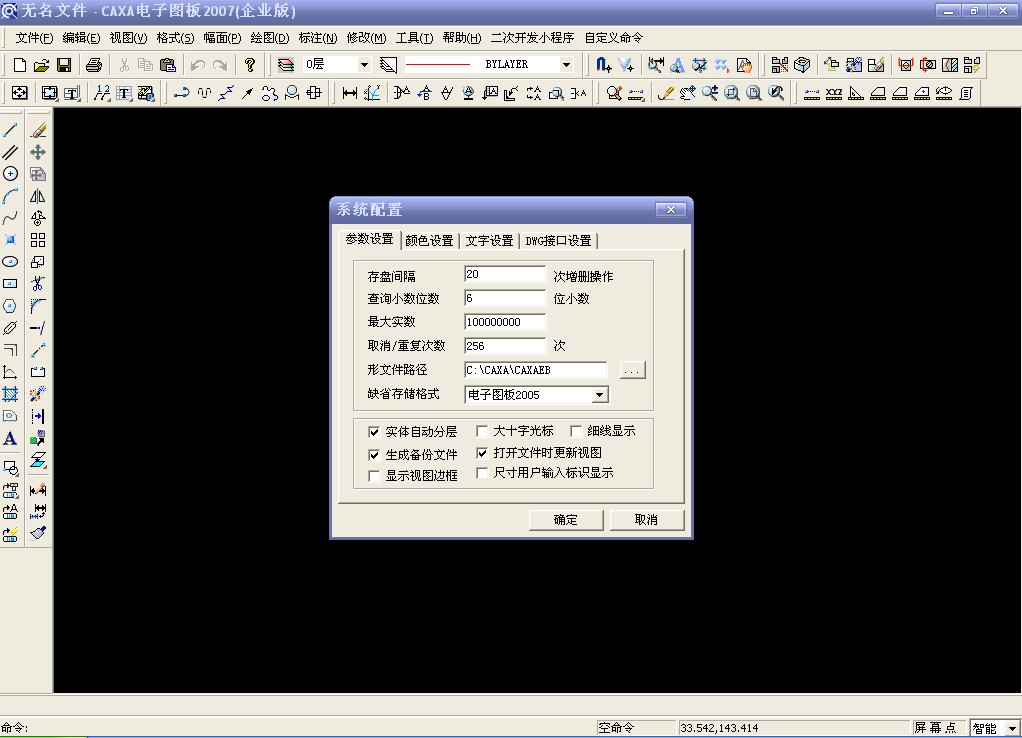Open layer control with the stacked layers icon
Image resolution: width=1022 pixels, height=738 pixels.
pos(285,65)
